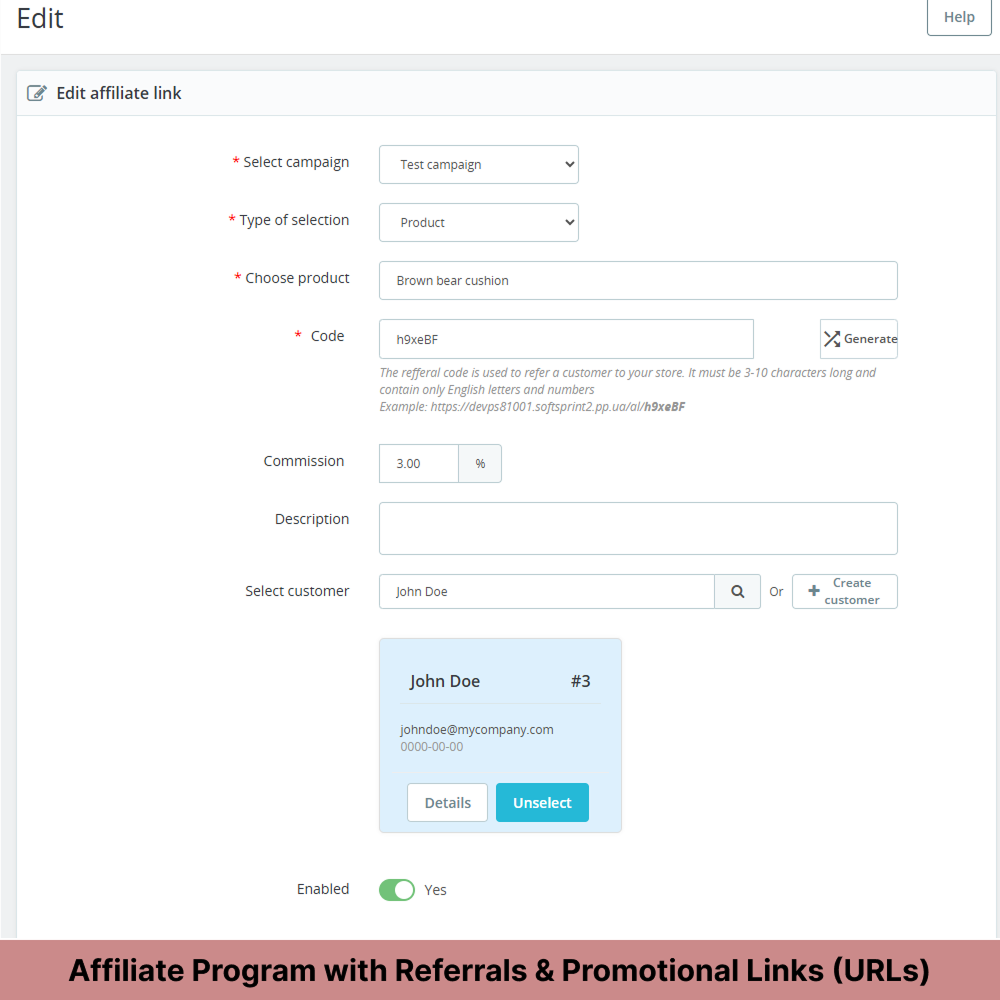Click the pencil icon beside Edit affiliate link
The width and height of the screenshot is (1000, 1000).
[37, 92]
